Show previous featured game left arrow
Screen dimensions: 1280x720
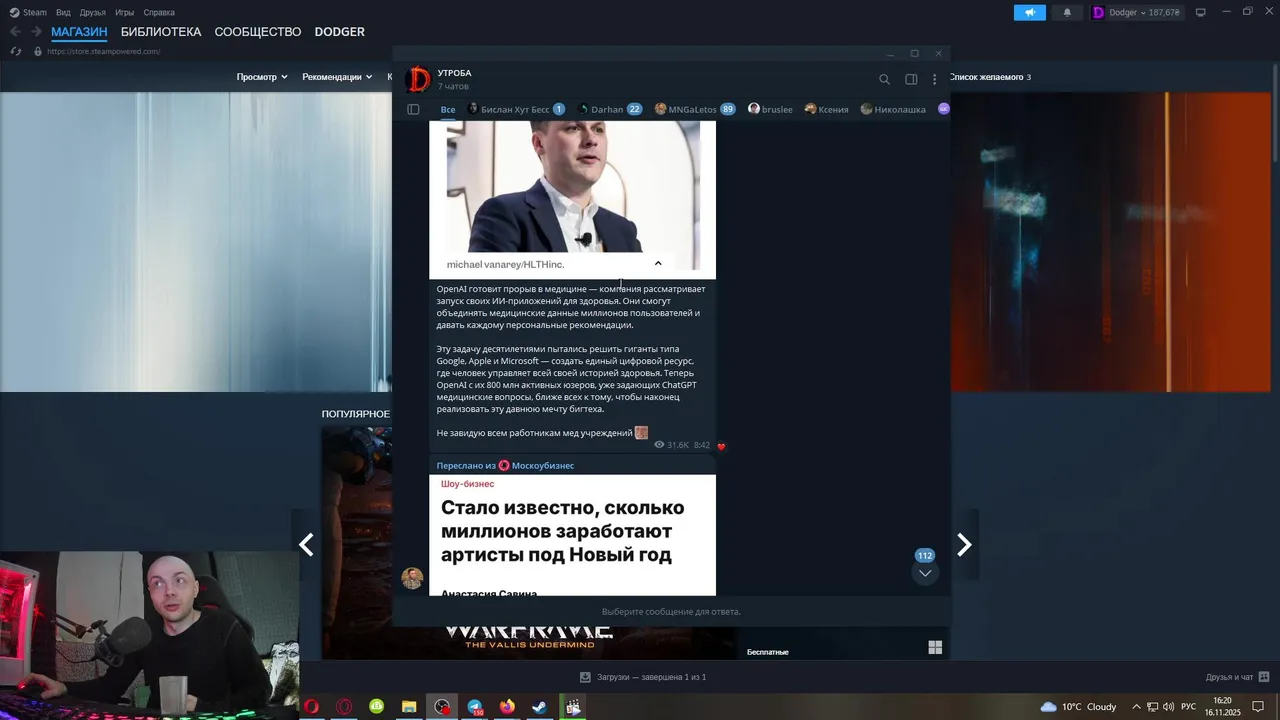pyautogui.click(x=307, y=544)
